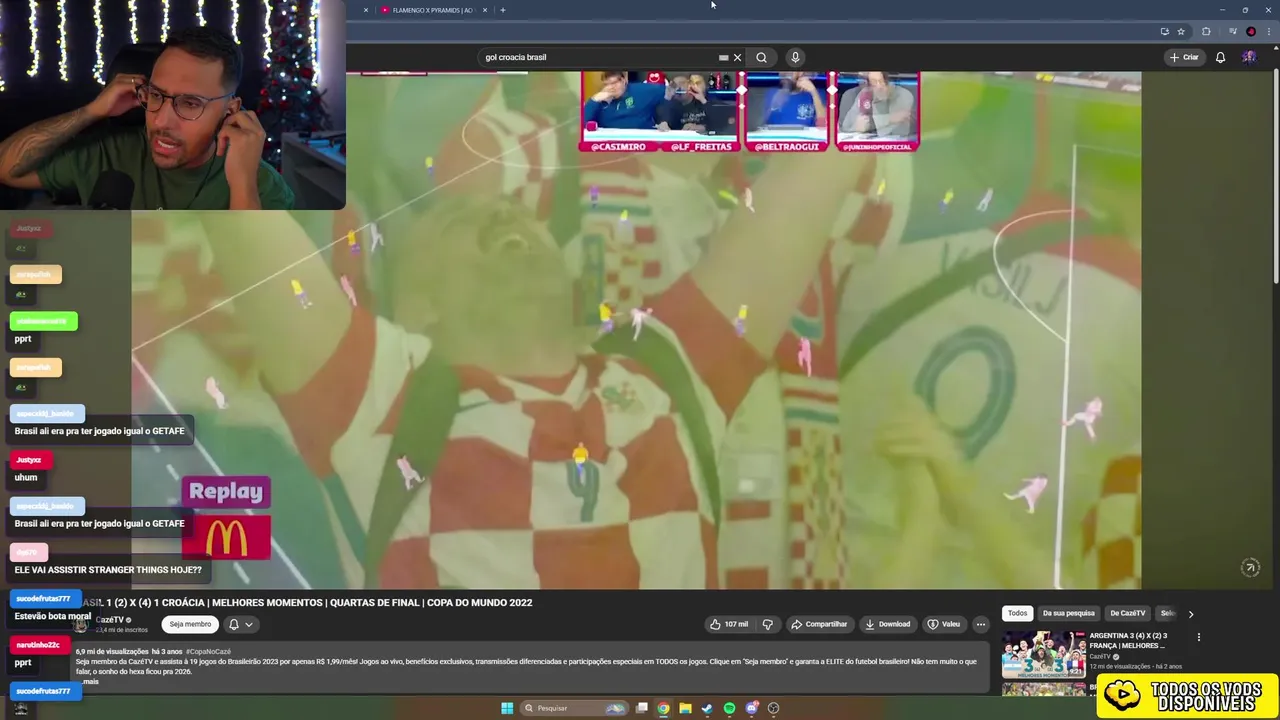Click Chrome icon on the taskbar
1280x720 pixels.
tap(663, 708)
